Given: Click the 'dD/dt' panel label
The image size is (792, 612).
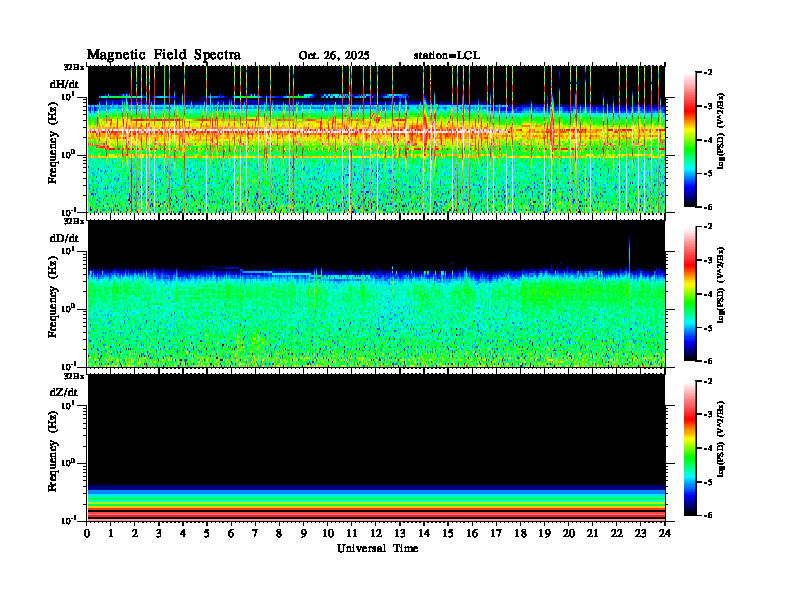Looking at the screenshot, I should pos(64,238).
